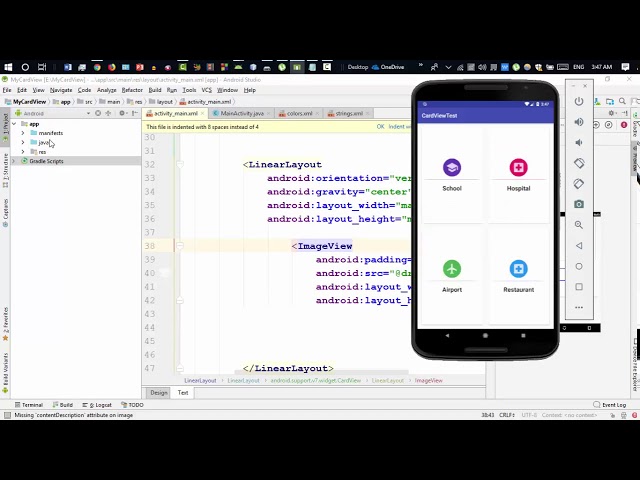
Task: Switch to MainActivity.java tab
Action: 242,113
